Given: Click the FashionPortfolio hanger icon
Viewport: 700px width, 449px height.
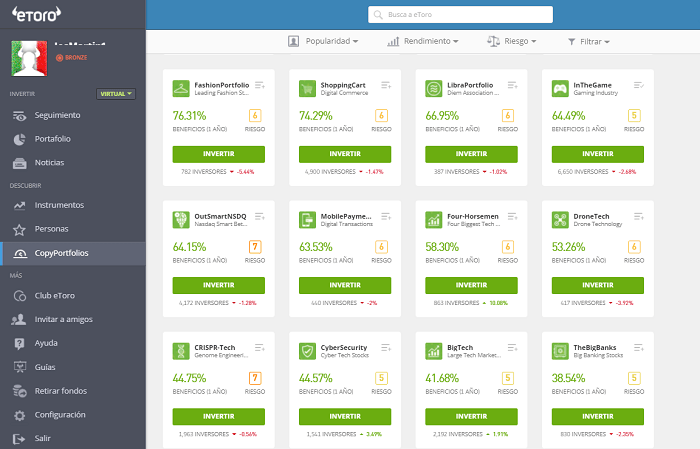Looking at the screenshot, I should pos(181,88).
